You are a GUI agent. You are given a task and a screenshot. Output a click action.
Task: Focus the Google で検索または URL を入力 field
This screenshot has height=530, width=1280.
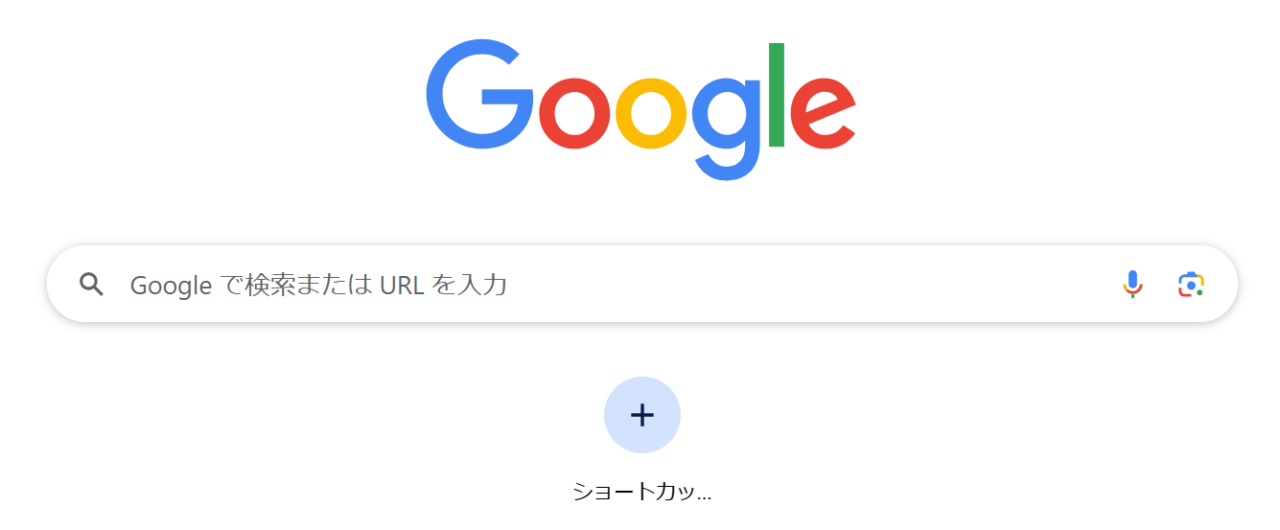[x=642, y=285]
